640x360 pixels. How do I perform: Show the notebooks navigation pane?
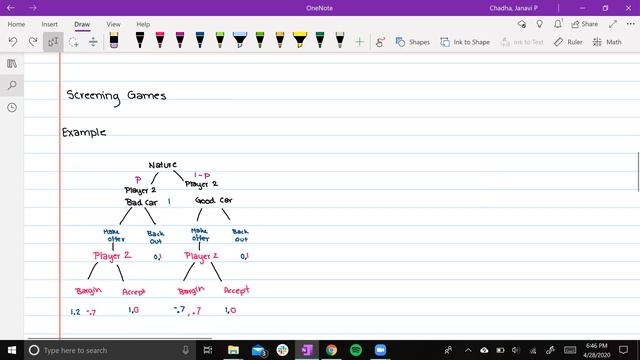coord(12,64)
